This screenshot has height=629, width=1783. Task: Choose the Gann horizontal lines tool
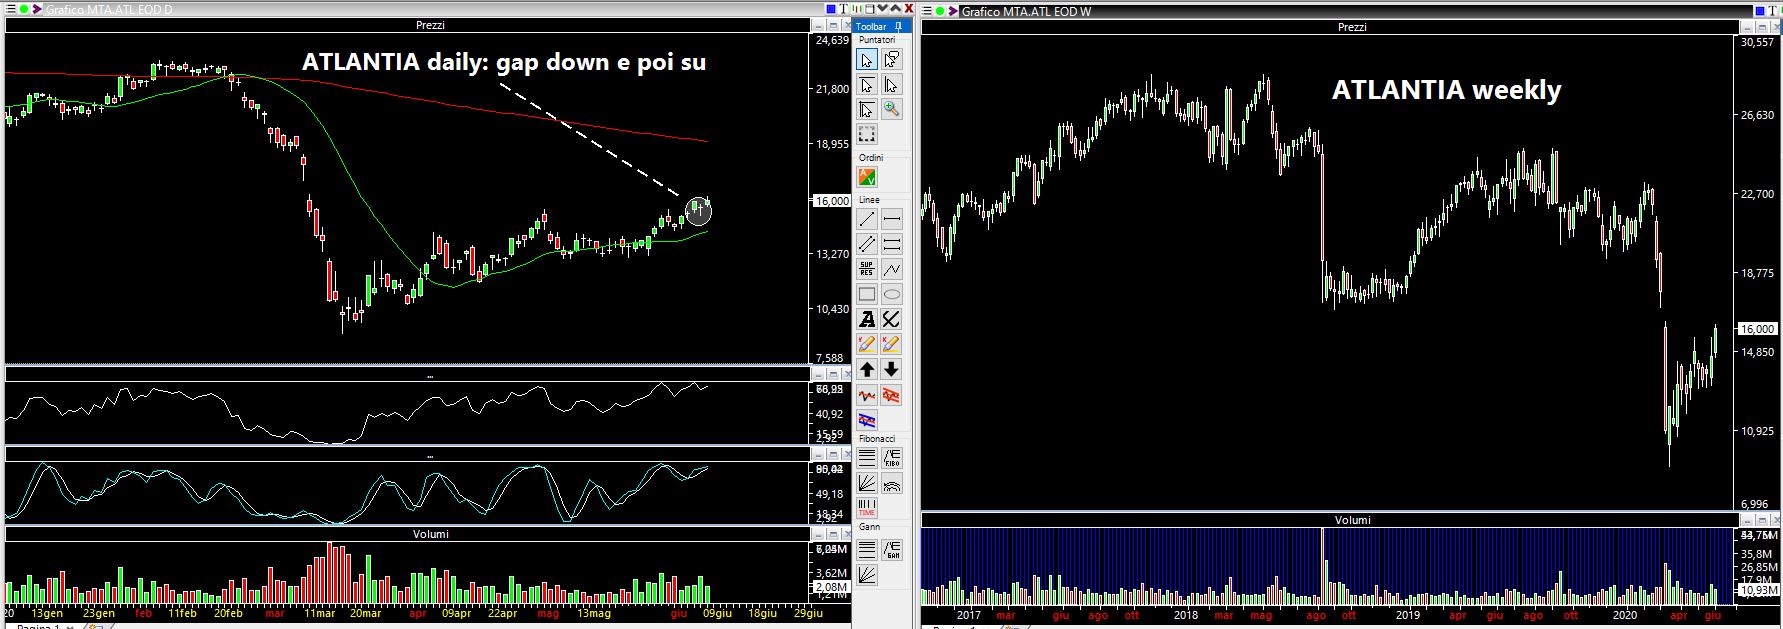click(x=867, y=549)
